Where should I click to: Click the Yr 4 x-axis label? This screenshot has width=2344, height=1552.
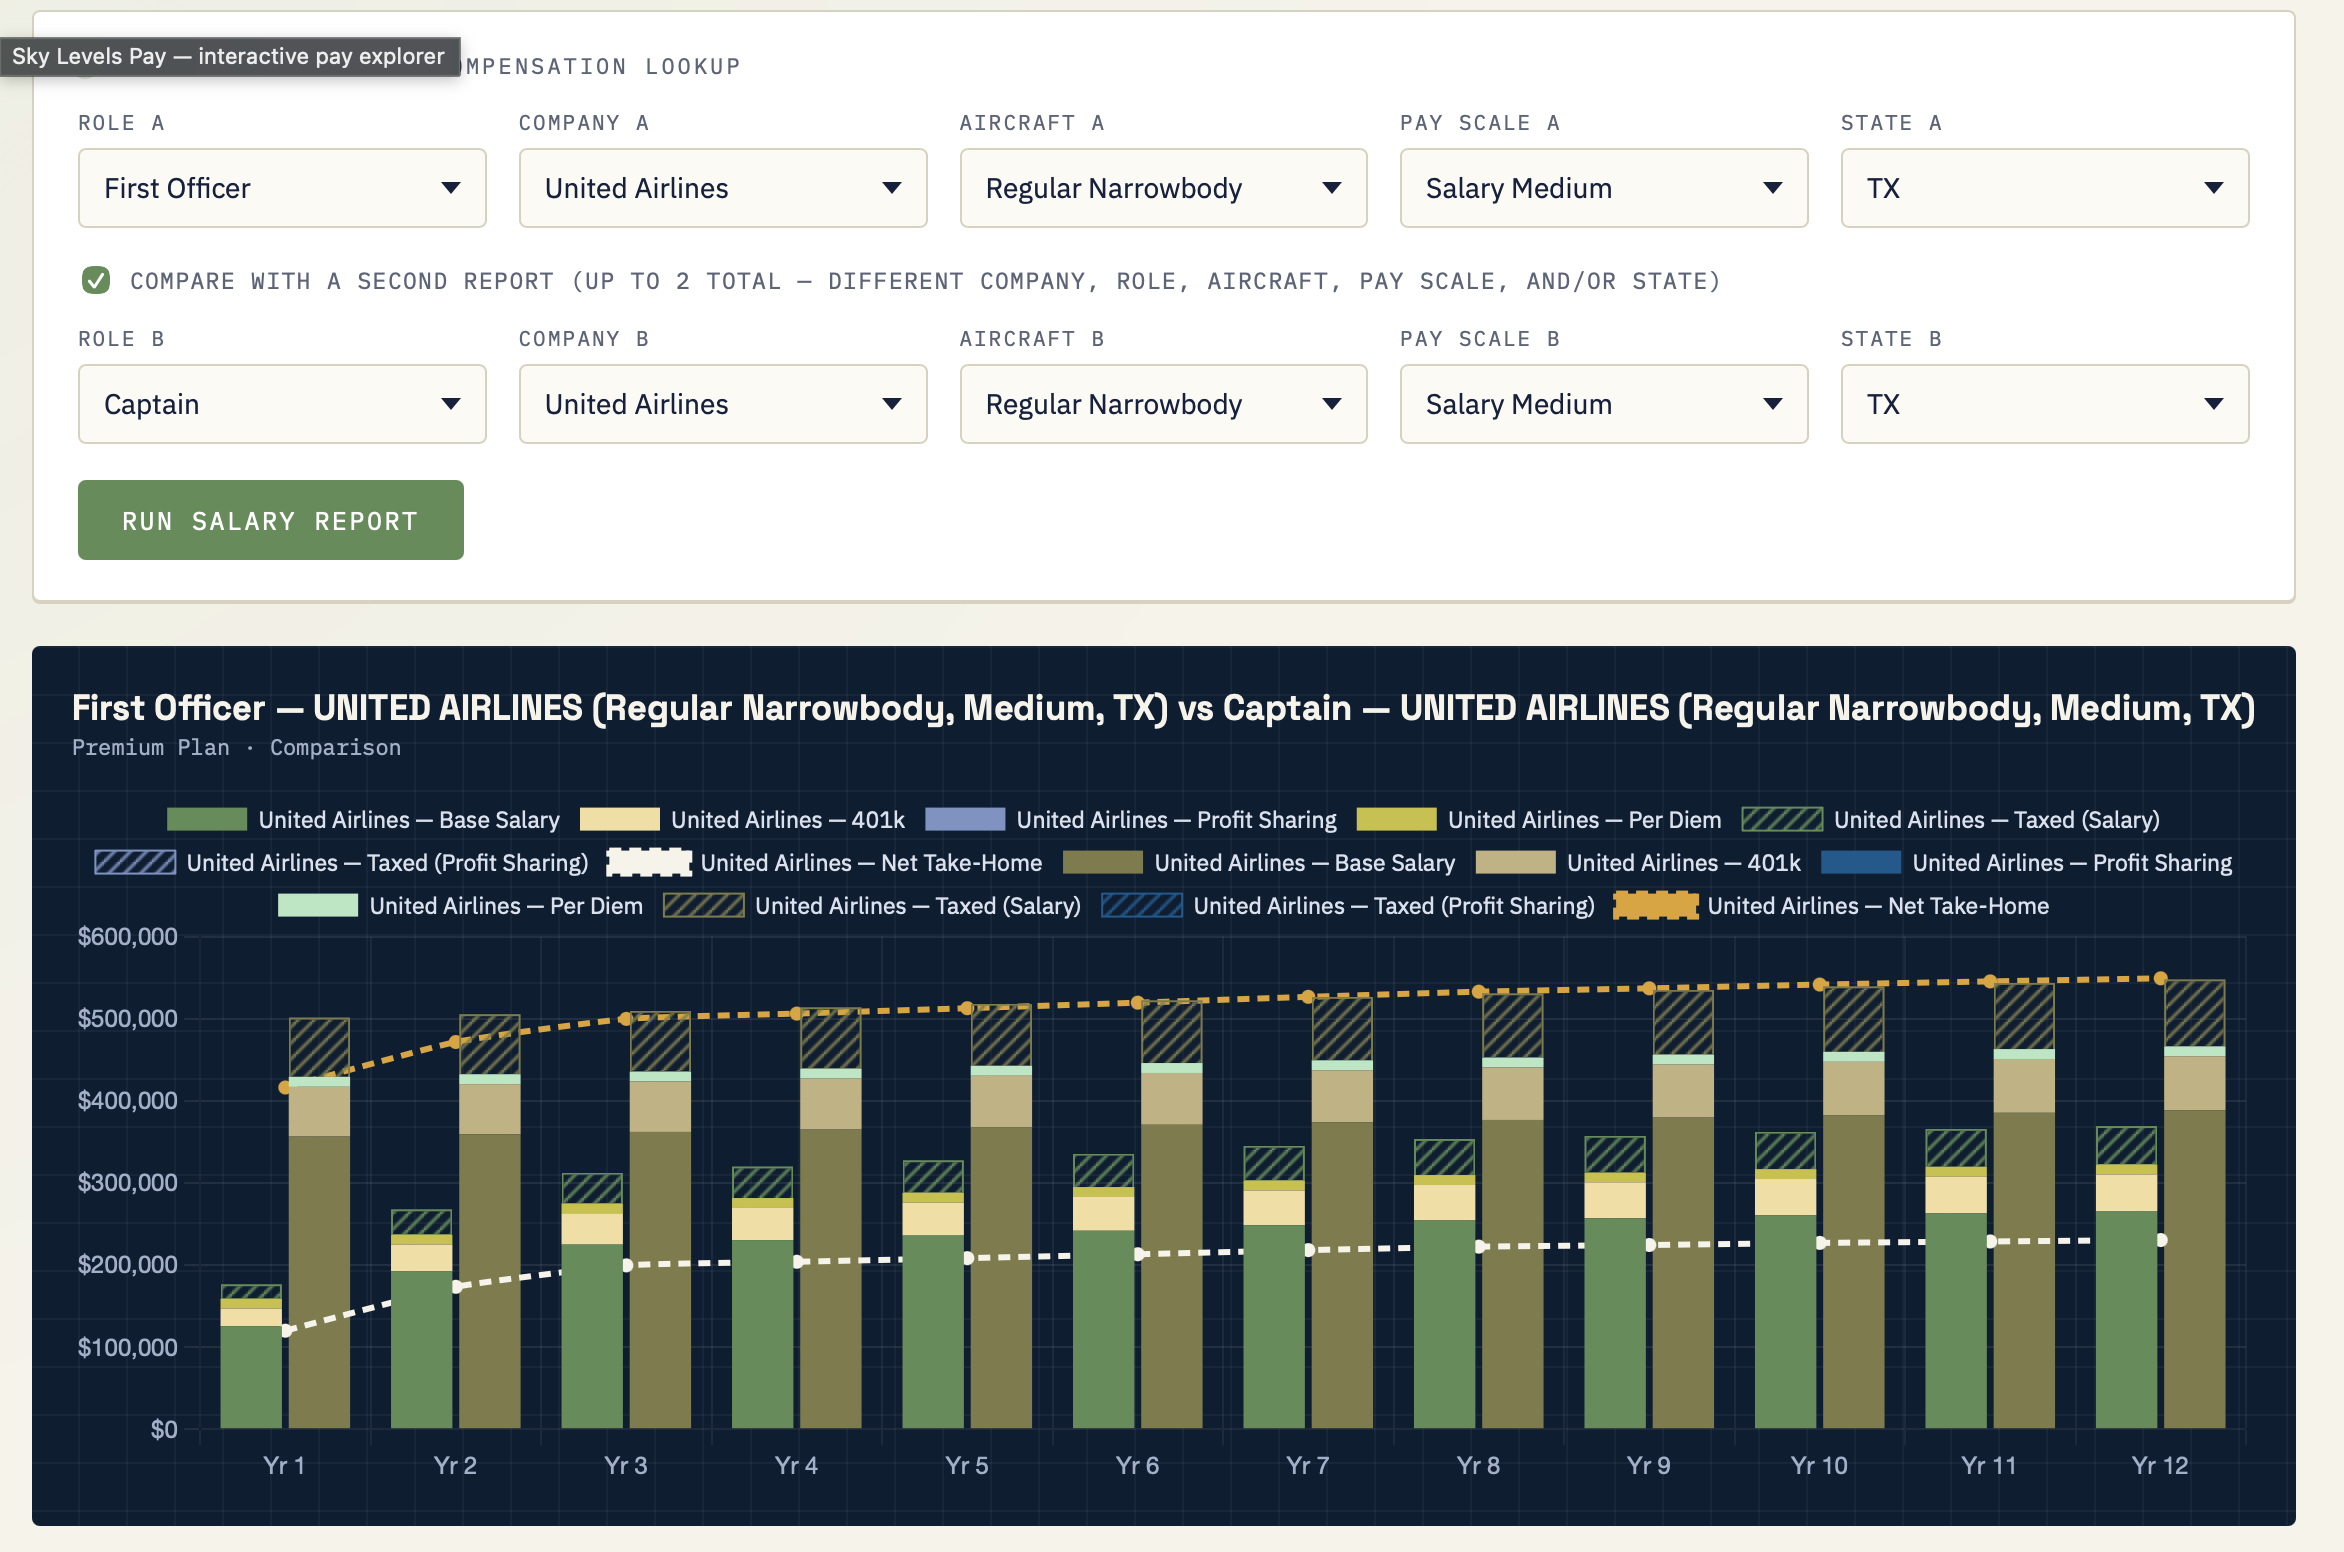pos(796,1466)
